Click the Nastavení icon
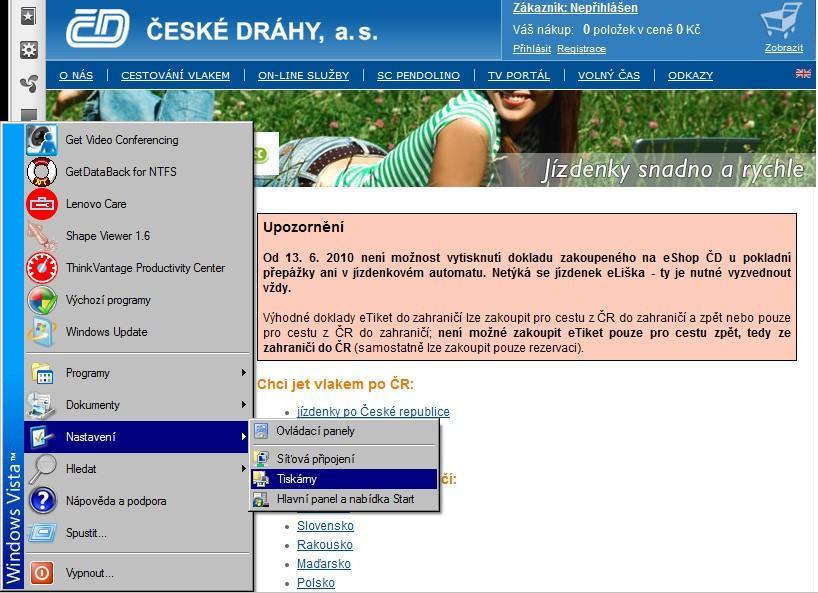Screen dimensions: 818x593 point(42,437)
